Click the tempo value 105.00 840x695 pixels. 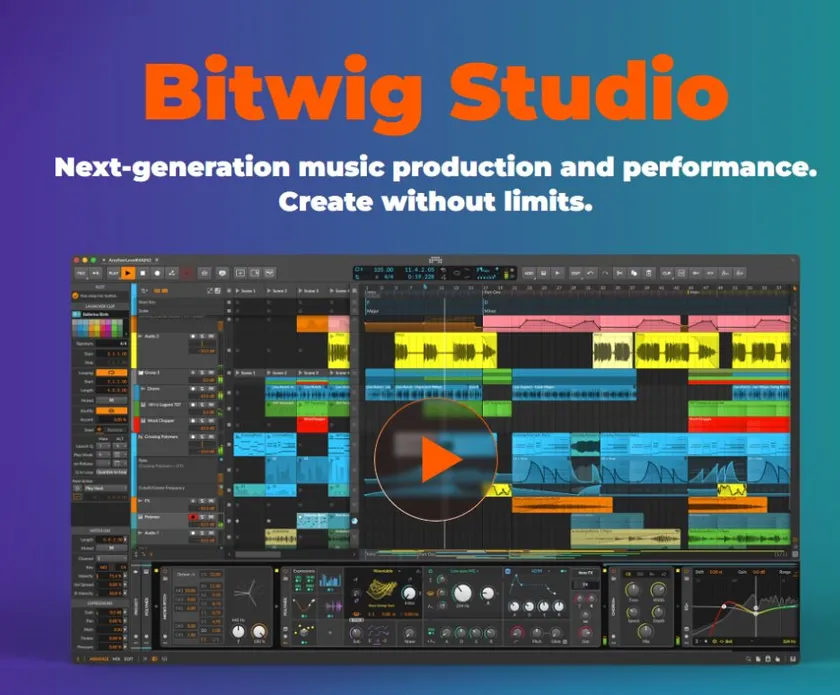[x=383, y=270]
